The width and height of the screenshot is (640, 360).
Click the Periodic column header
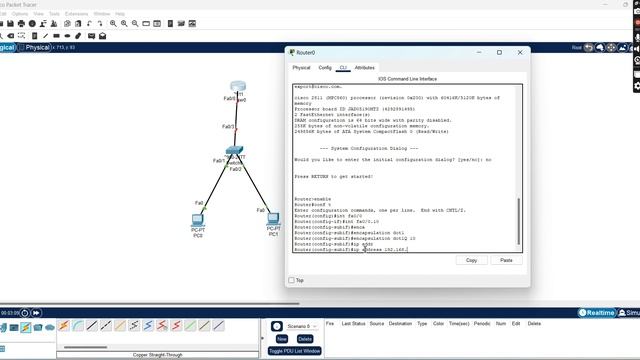pos(482,323)
